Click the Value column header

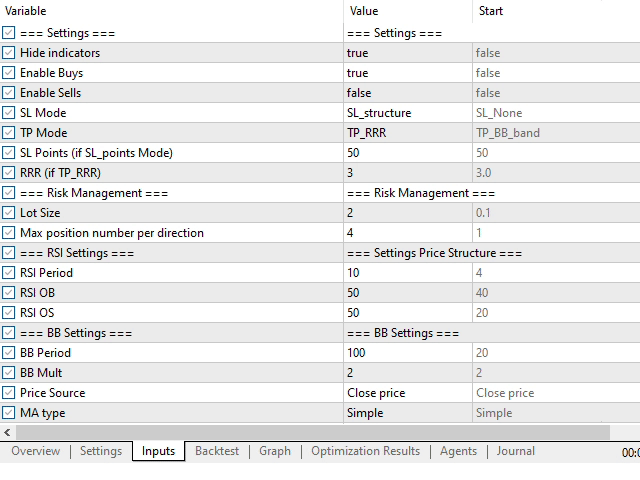[408, 11]
